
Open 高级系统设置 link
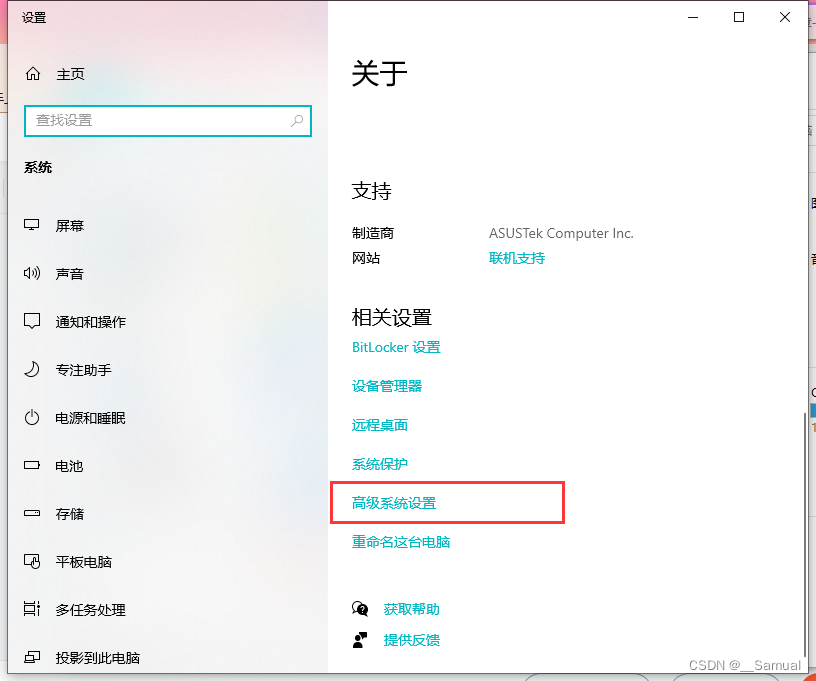[394, 503]
